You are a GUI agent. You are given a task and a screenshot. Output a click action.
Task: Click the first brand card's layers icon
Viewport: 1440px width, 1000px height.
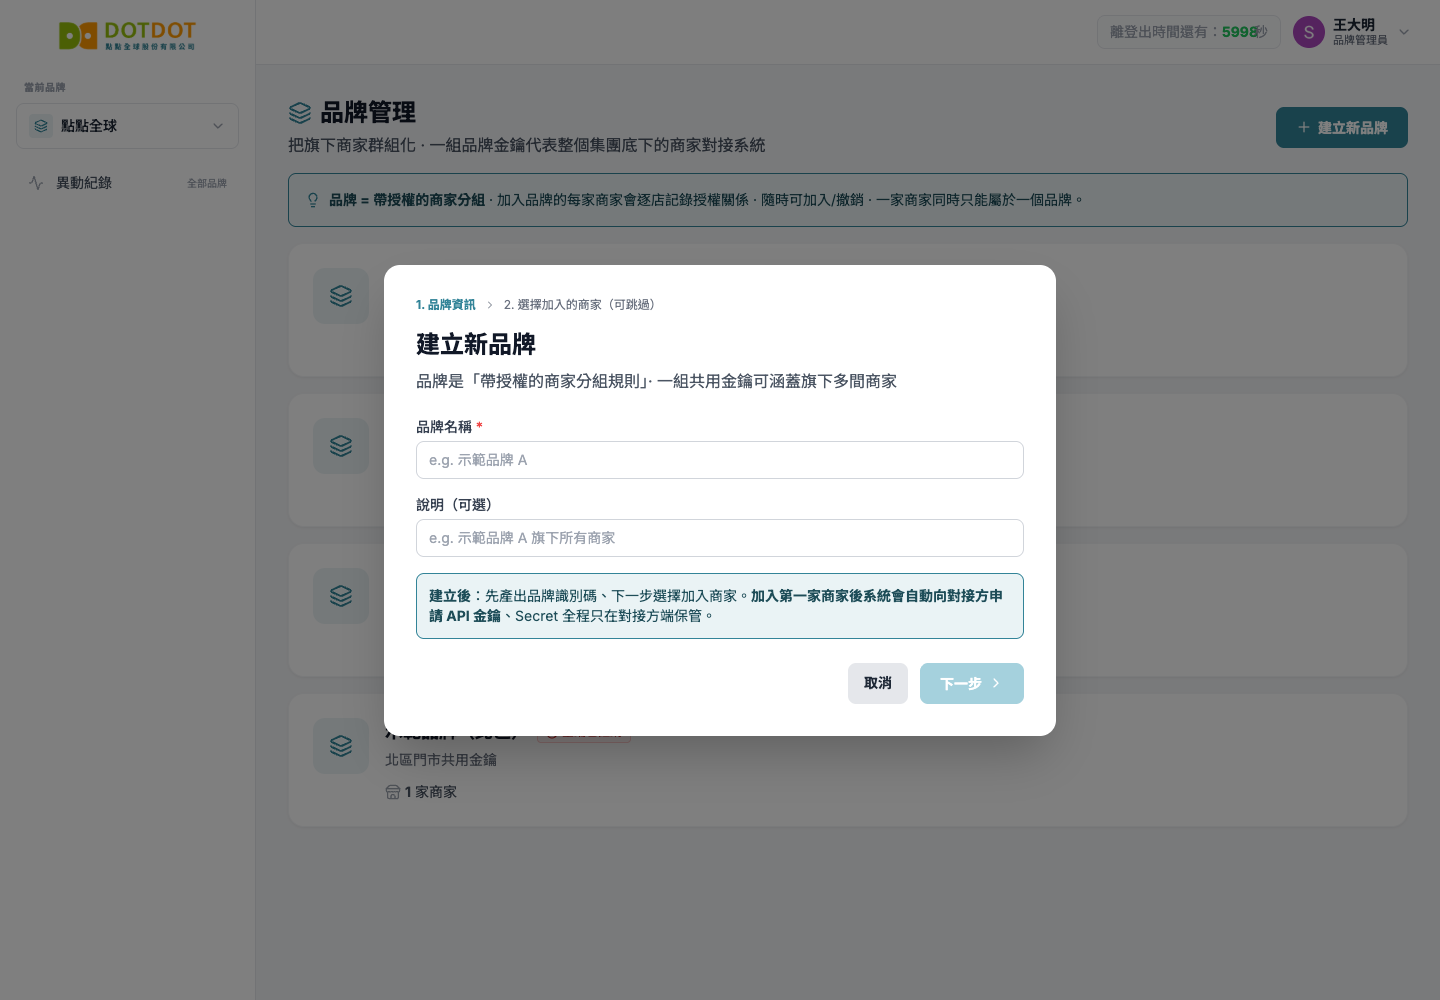coord(341,296)
